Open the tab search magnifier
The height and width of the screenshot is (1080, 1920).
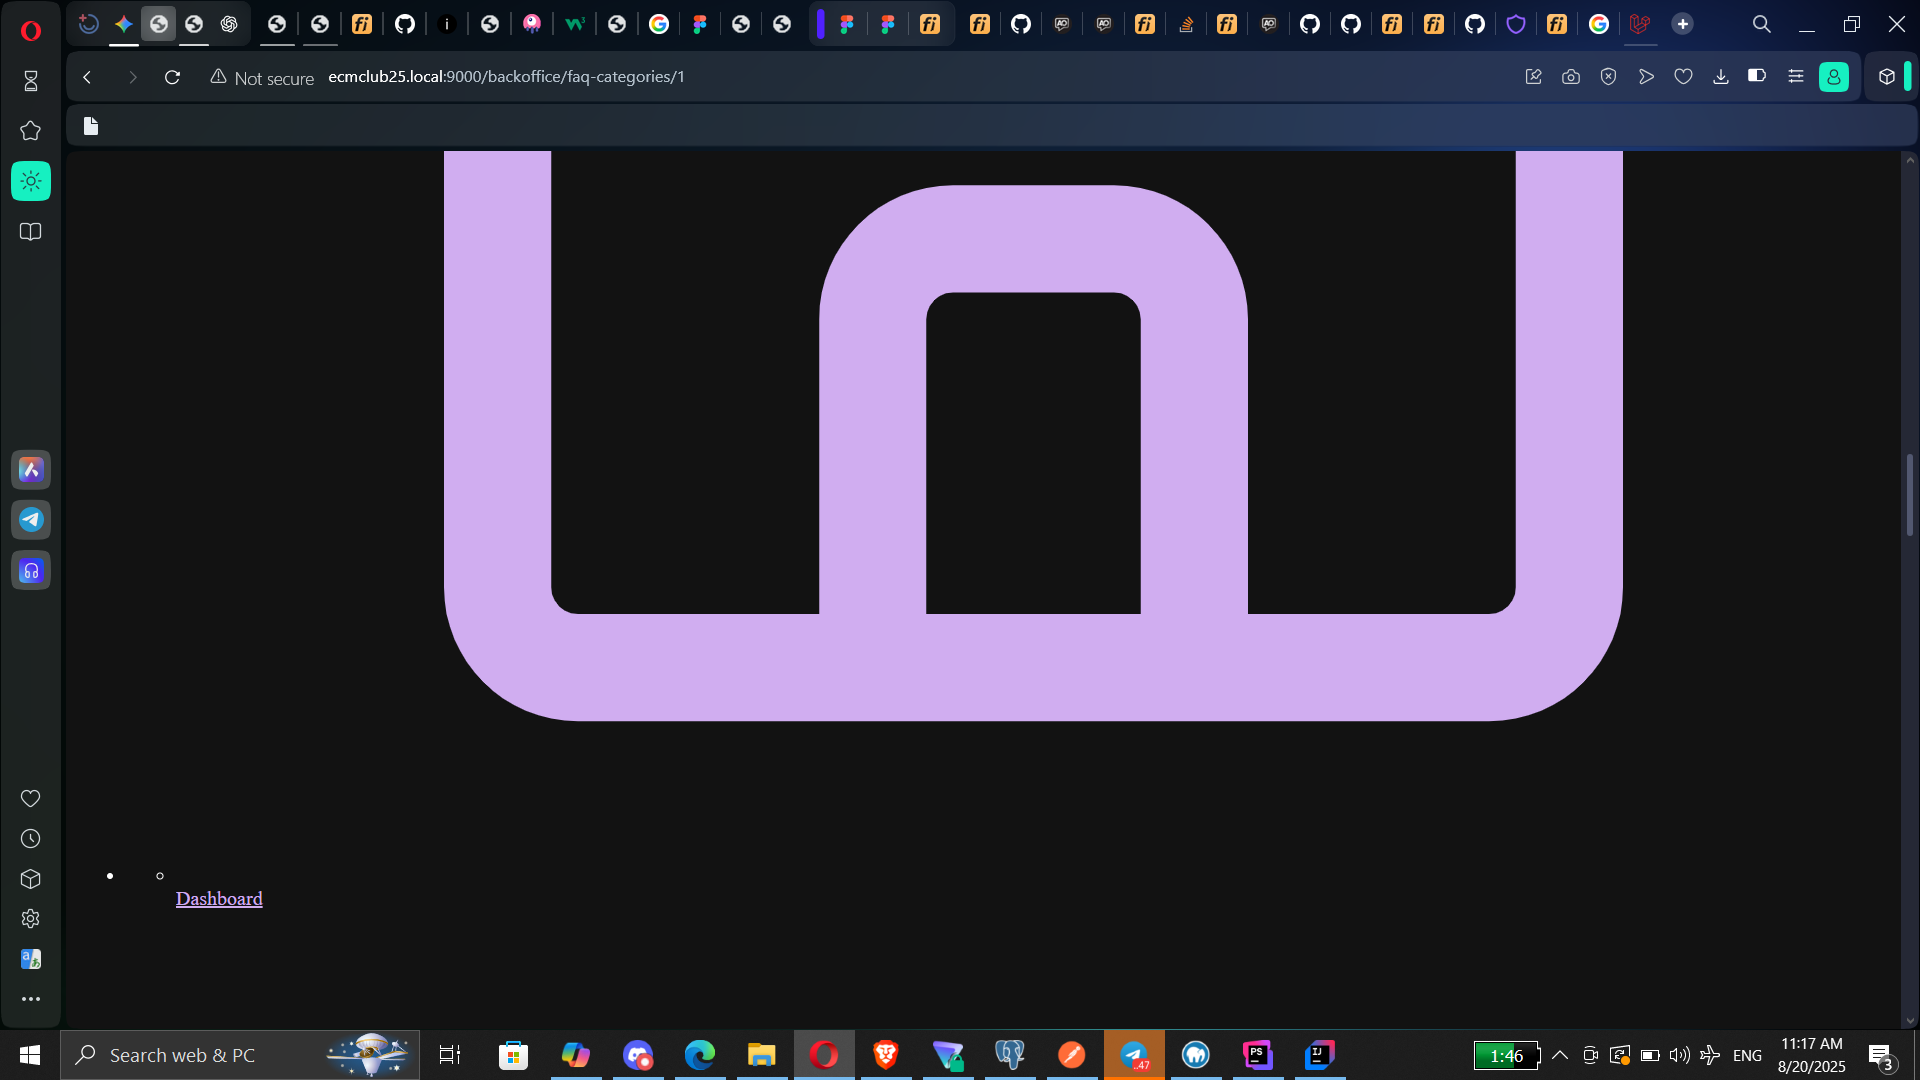(1761, 24)
